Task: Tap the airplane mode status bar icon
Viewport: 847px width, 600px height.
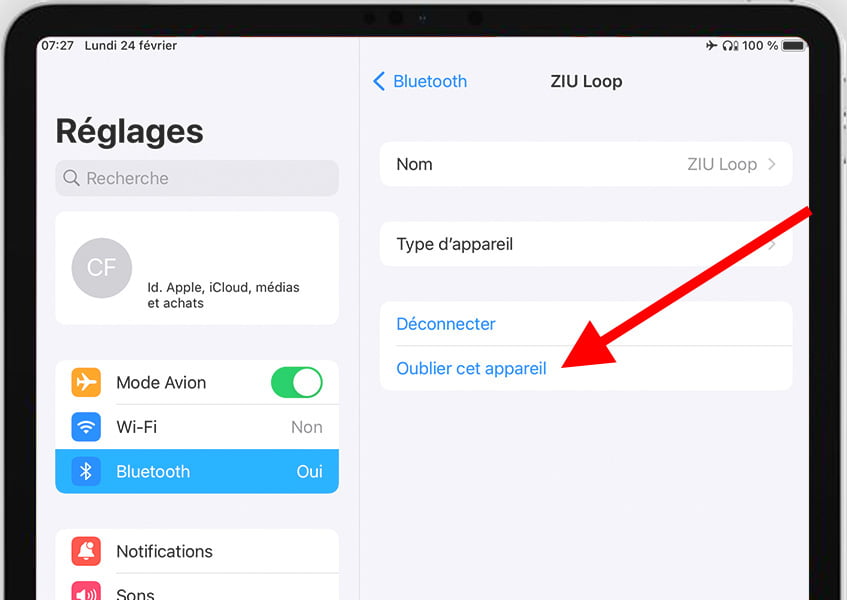Action: pos(711,45)
